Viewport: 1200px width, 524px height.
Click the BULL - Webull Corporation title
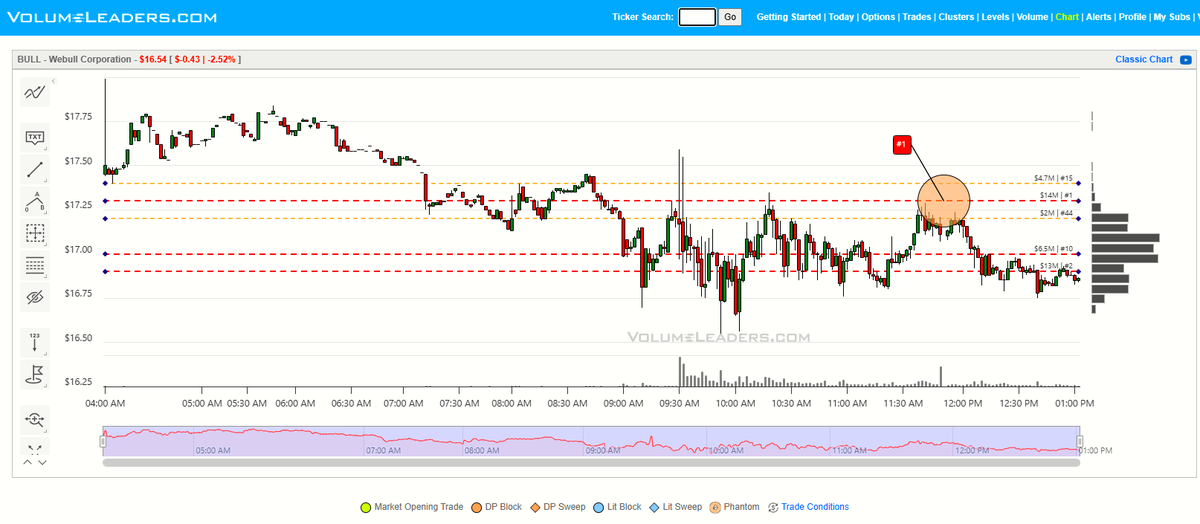(x=75, y=60)
